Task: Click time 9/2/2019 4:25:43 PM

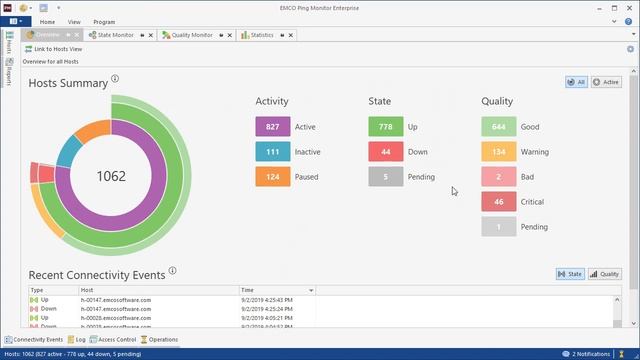Action: 267,300
